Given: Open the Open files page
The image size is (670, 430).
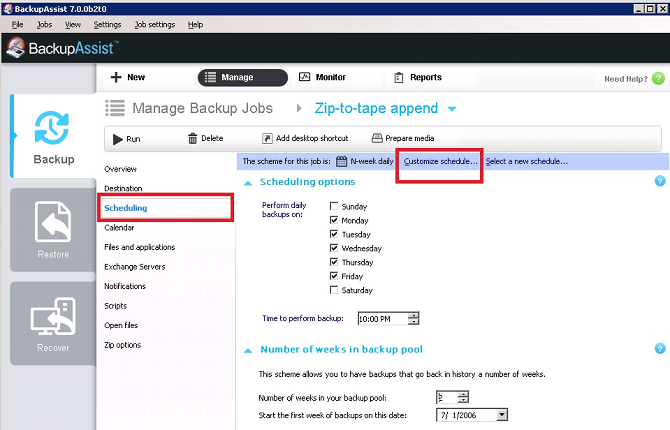Looking at the screenshot, I should (x=121, y=325).
